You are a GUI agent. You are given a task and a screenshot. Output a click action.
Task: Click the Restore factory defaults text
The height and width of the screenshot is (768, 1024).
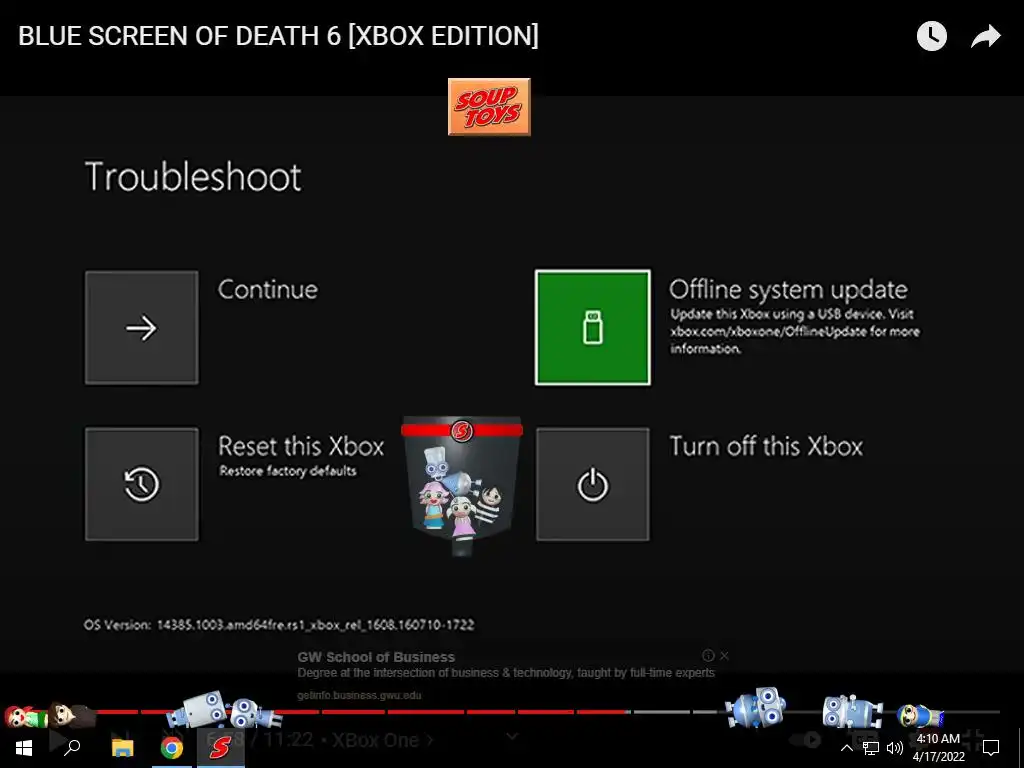(x=288, y=471)
